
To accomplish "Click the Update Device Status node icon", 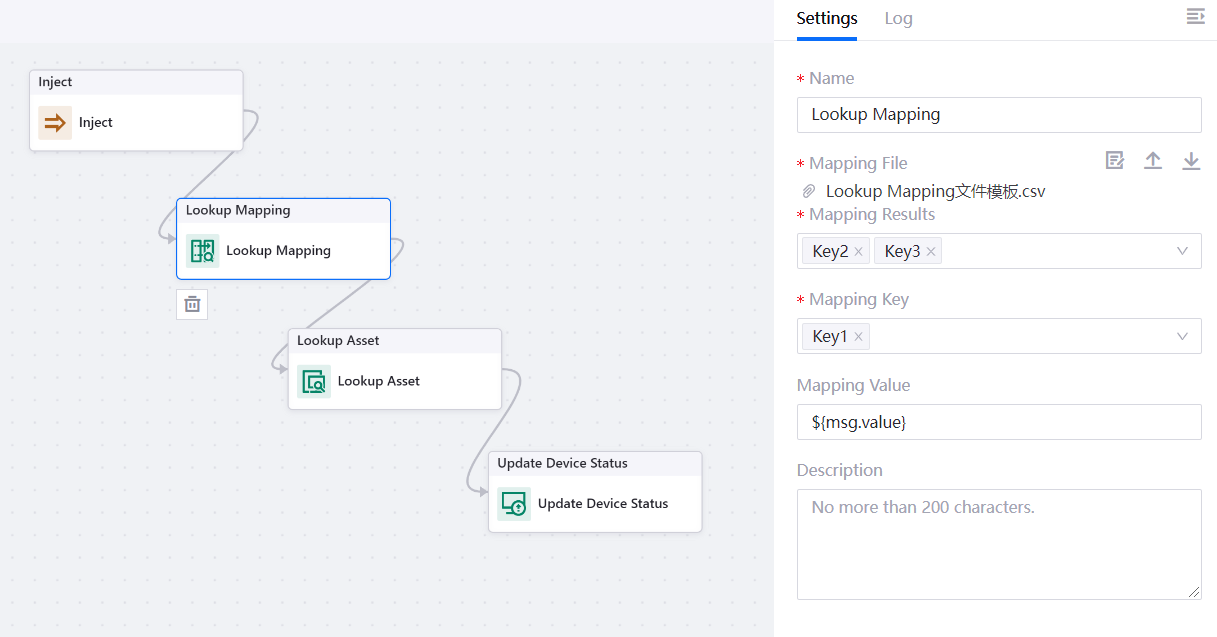I will 514,504.
